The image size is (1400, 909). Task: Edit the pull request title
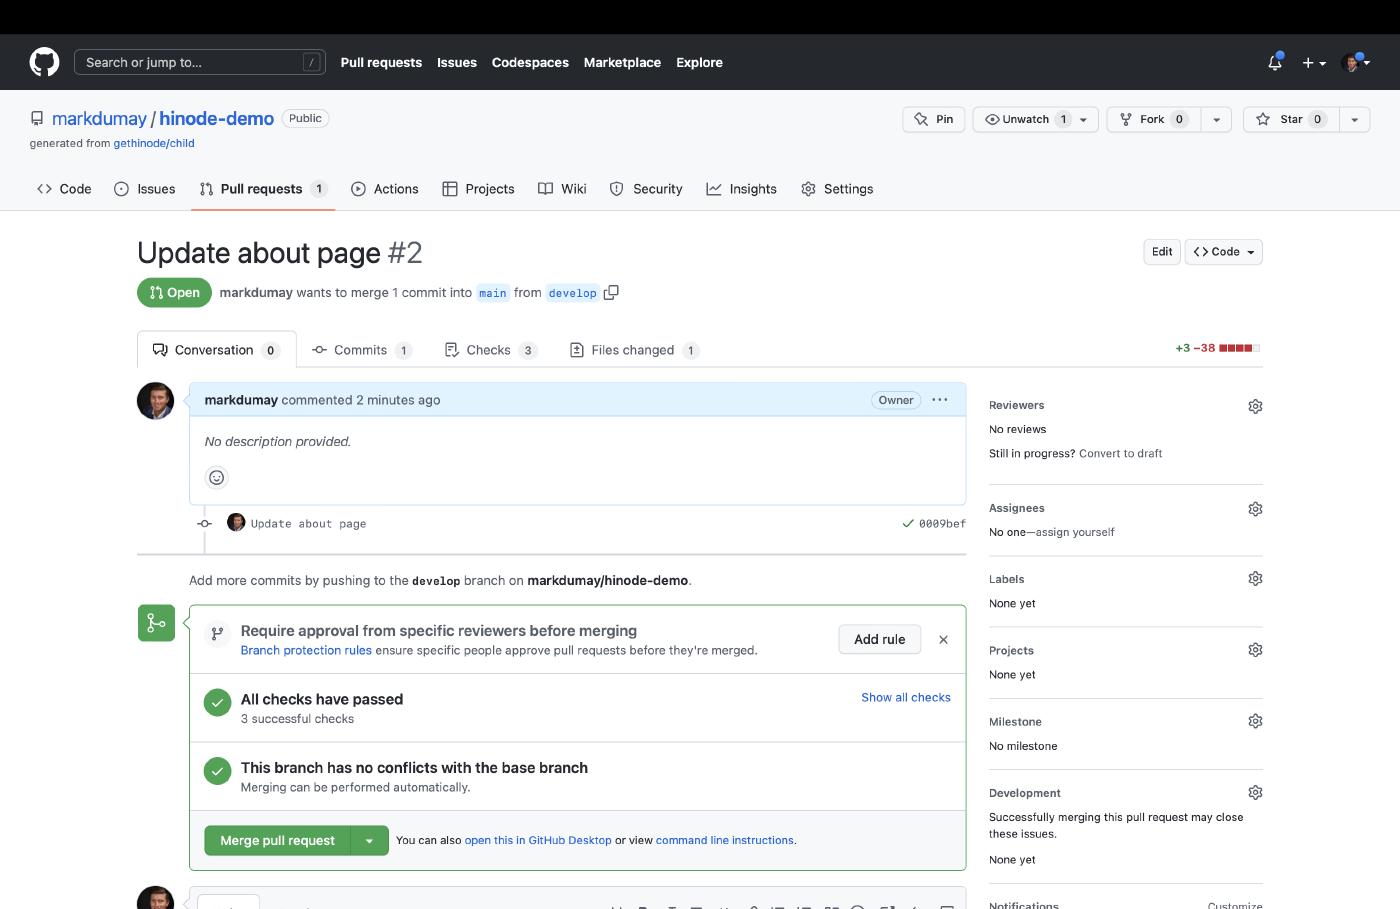(x=1162, y=252)
